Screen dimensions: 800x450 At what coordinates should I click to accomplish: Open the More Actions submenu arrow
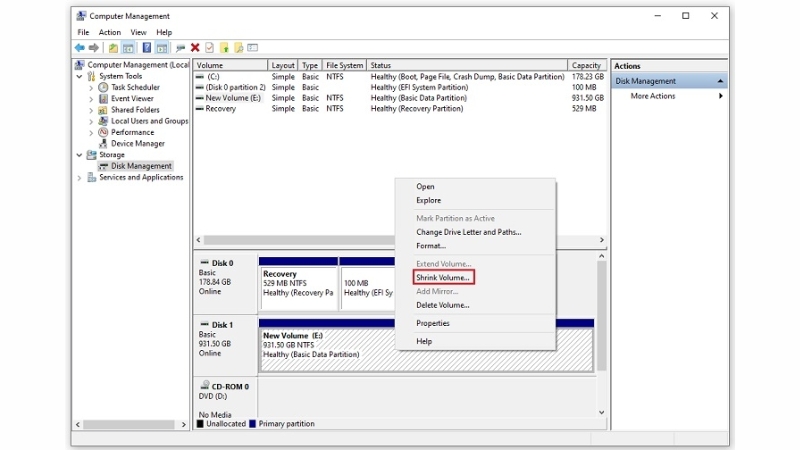click(x=721, y=96)
